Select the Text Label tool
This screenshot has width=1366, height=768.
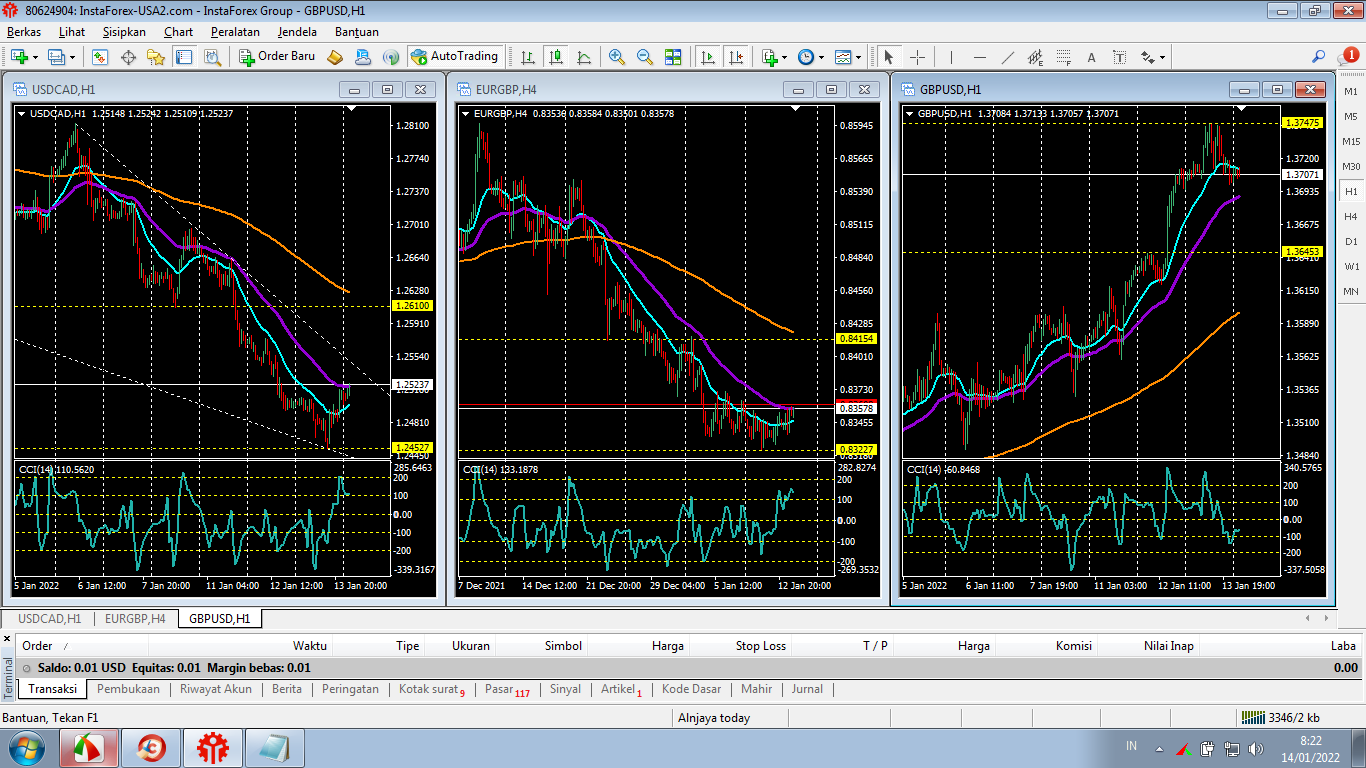tap(1119, 57)
